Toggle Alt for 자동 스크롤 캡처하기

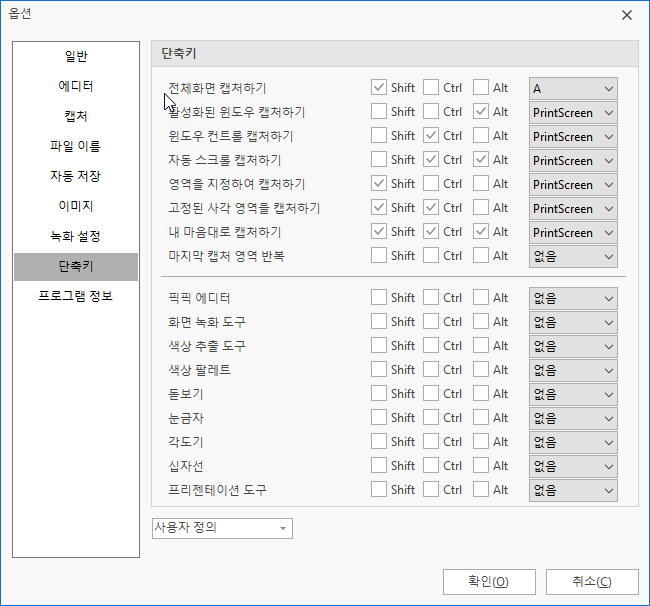(x=481, y=160)
